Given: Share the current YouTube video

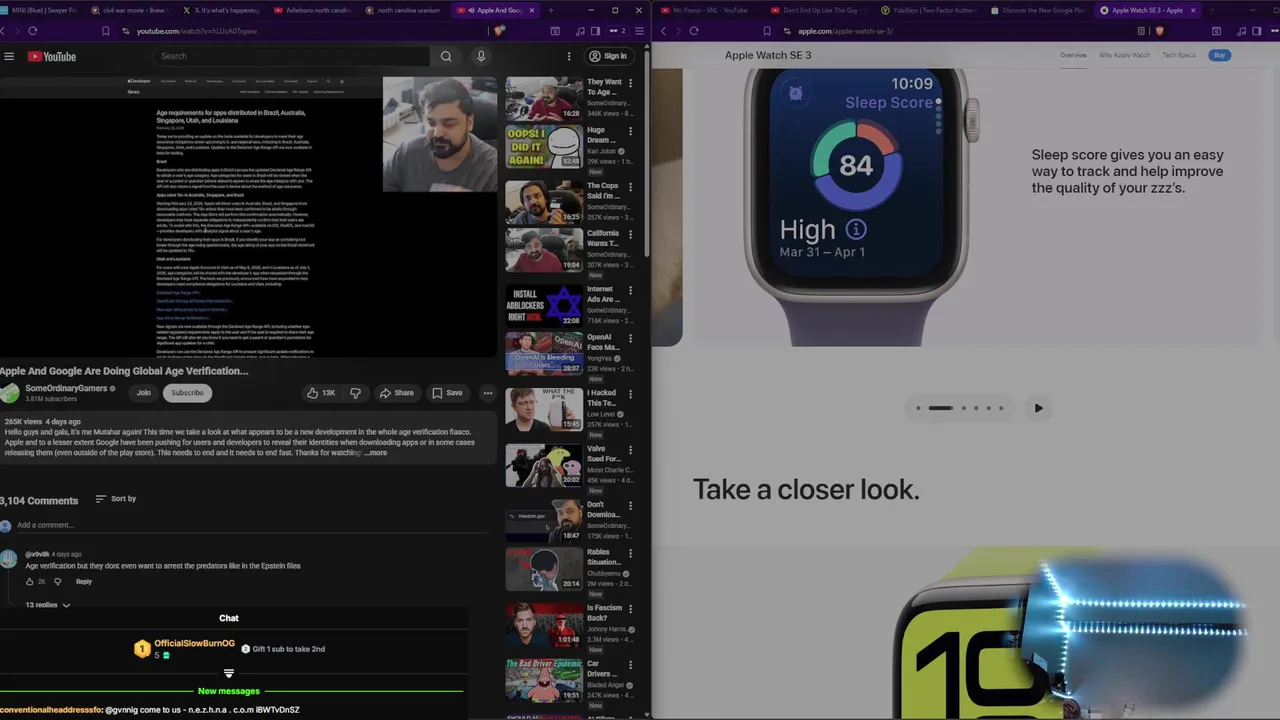Looking at the screenshot, I should [x=396, y=393].
